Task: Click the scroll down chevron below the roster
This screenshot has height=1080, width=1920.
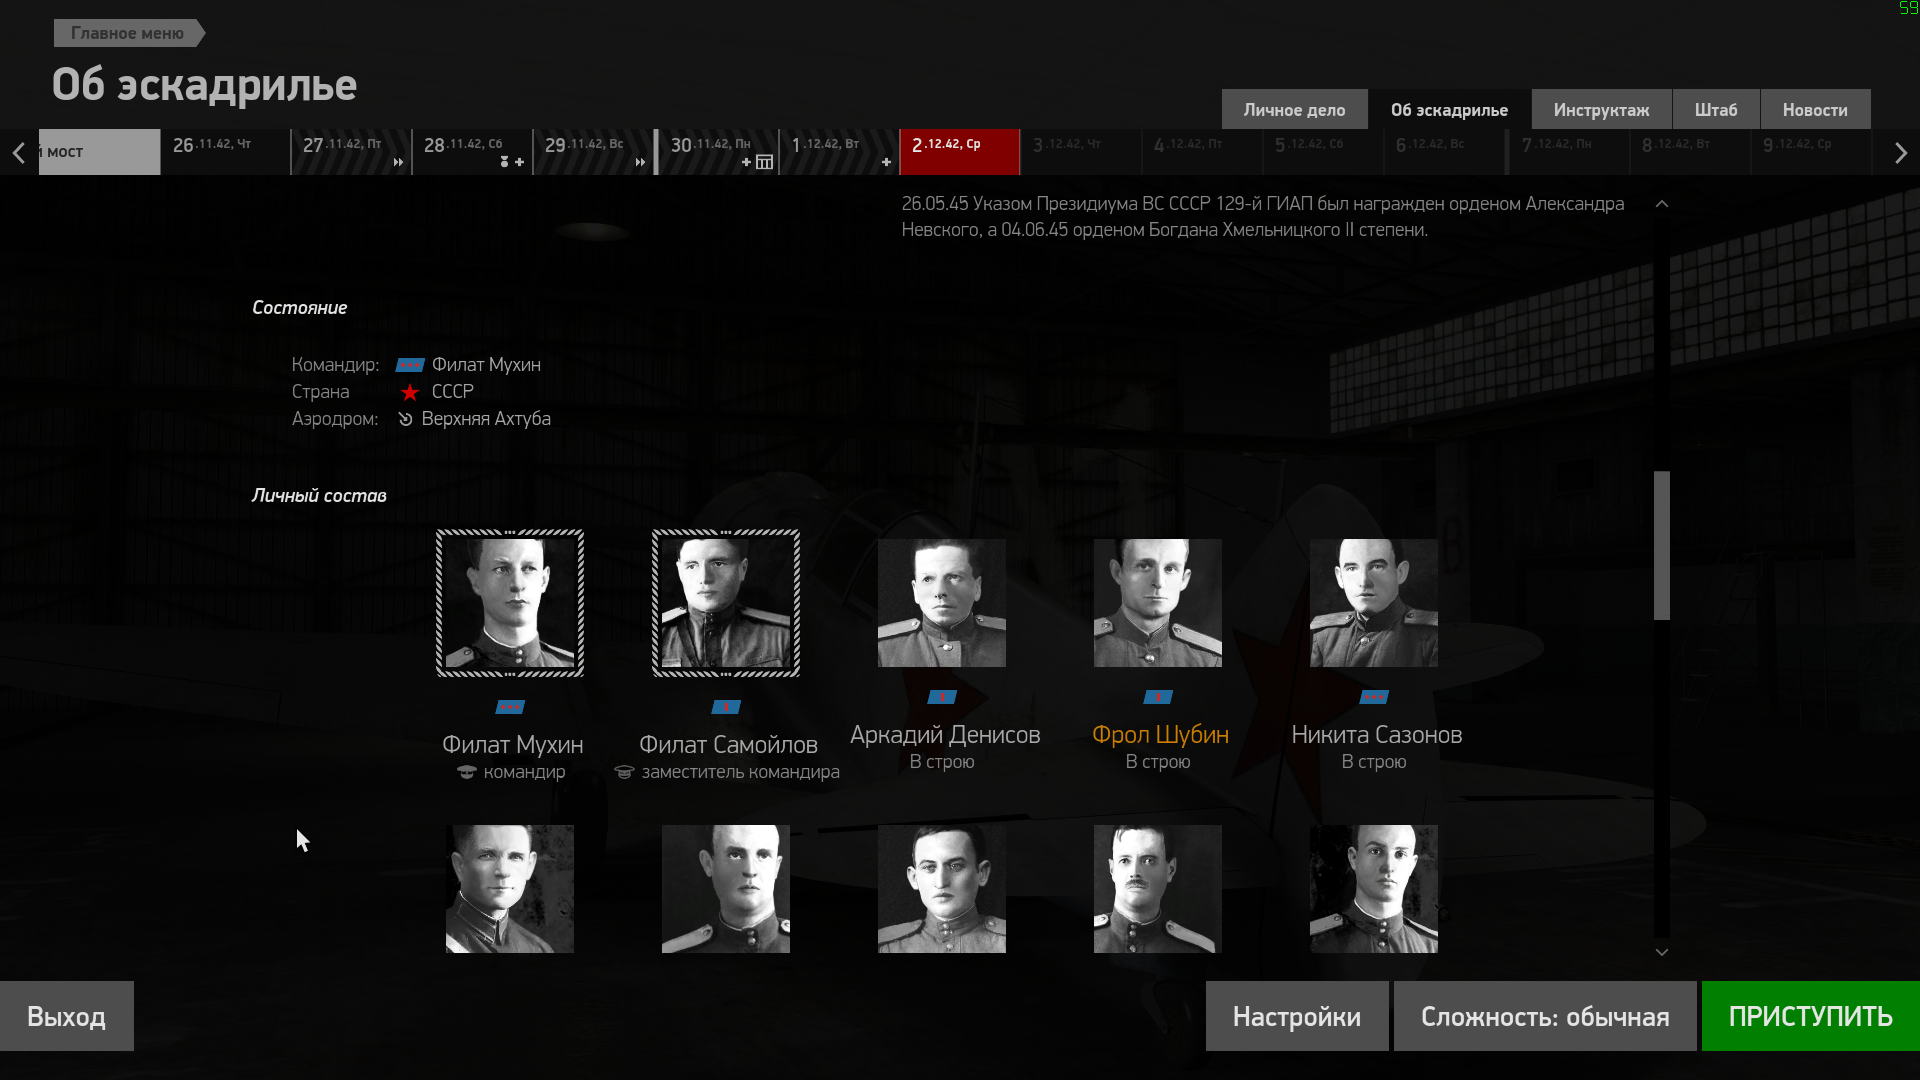Action: click(1662, 952)
